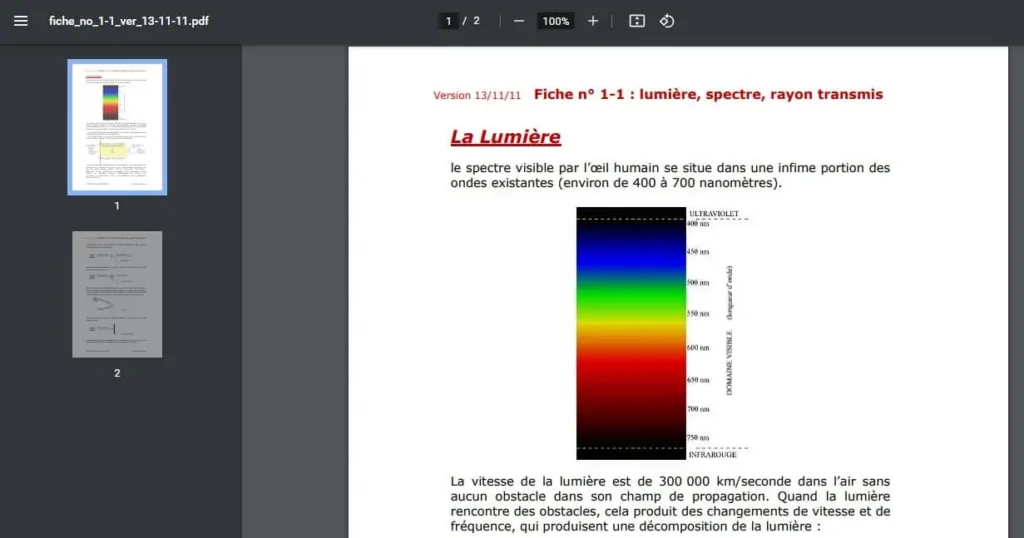
Task: Click the '600 nm' wavelength label
Action: [x=698, y=348]
